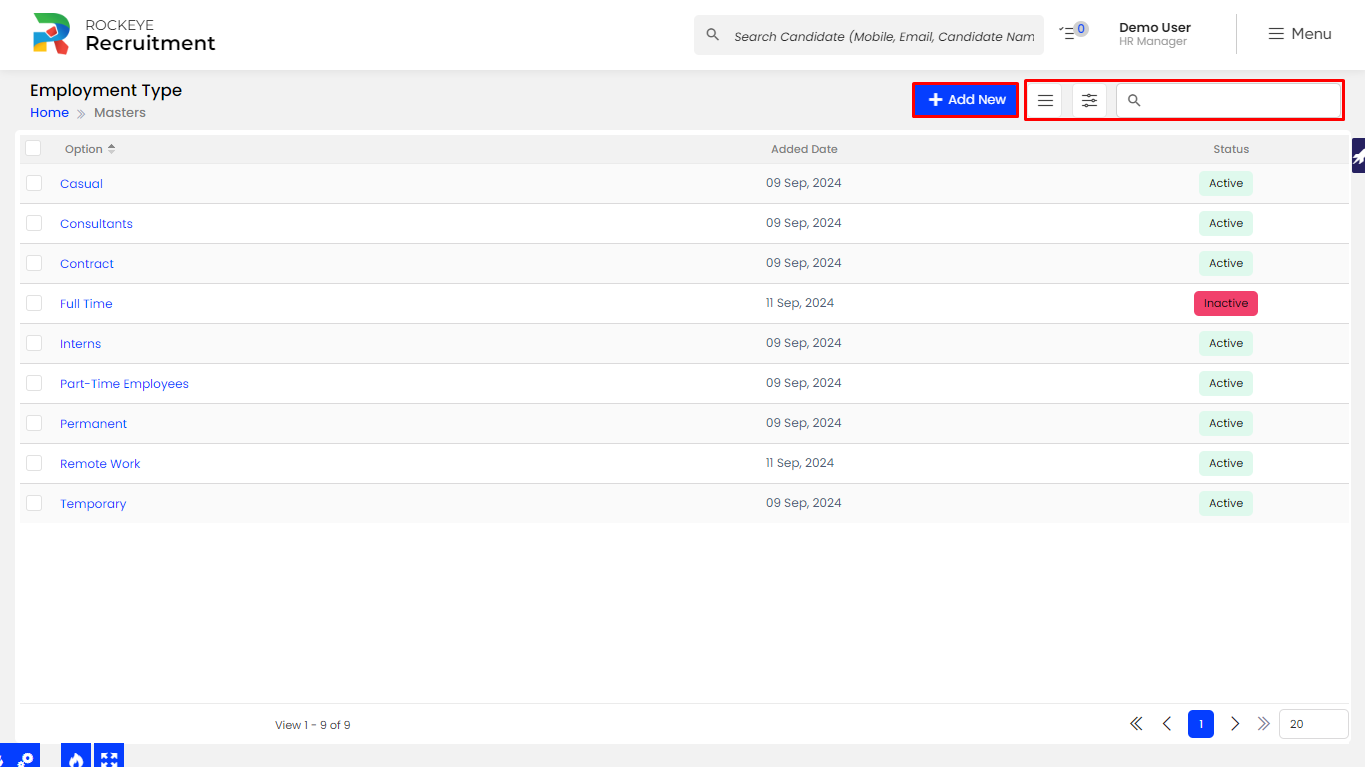1365x767 pixels.
Task: Click the Employment Type search field
Action: (x=1228, y=100)
